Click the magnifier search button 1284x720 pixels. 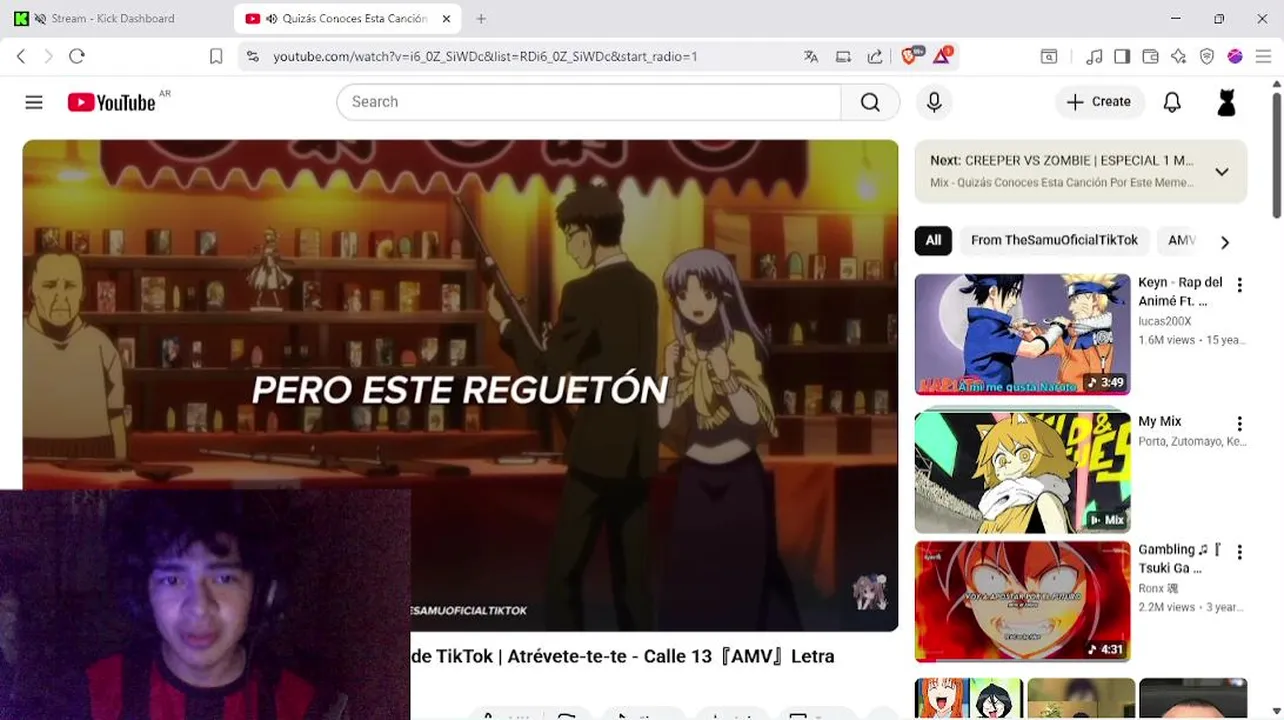click(870, 102)
